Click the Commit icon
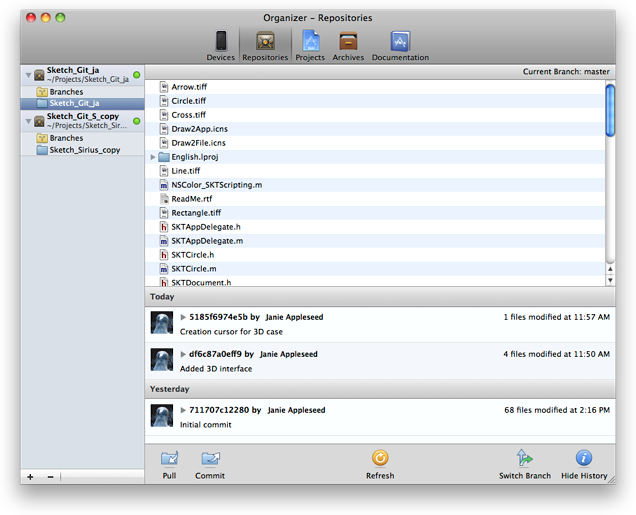 (210, 458)
